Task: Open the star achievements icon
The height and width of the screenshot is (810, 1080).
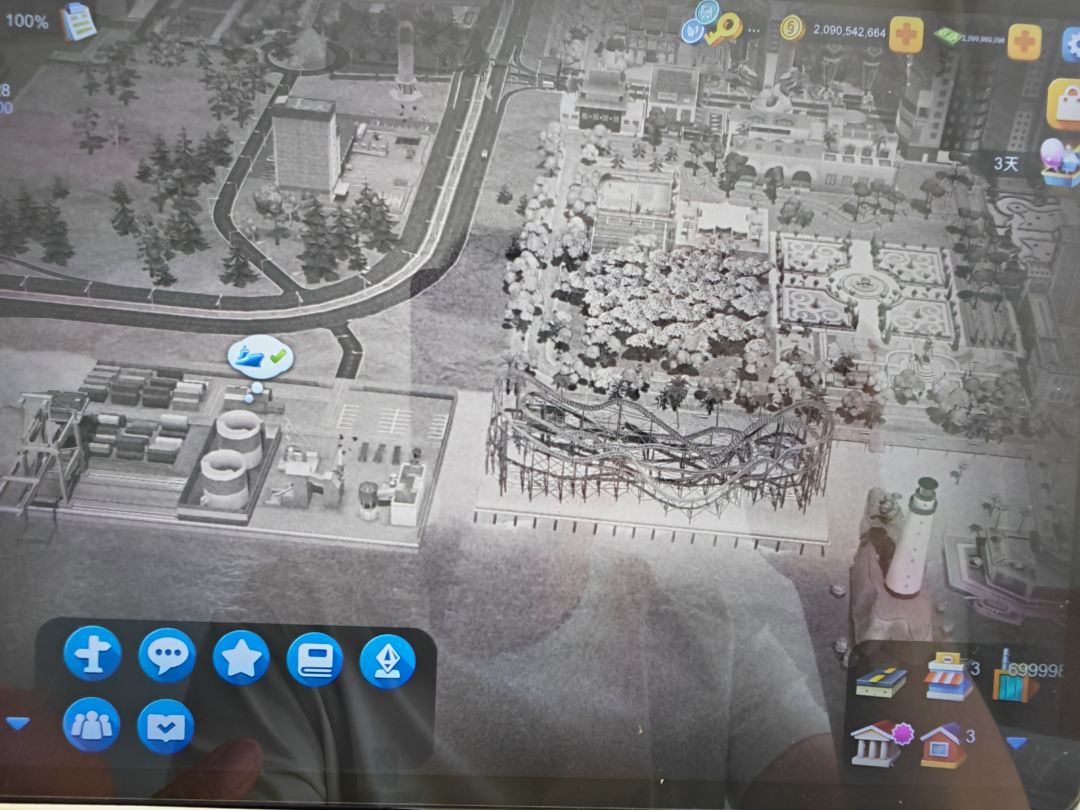Action: click(241, 658)
